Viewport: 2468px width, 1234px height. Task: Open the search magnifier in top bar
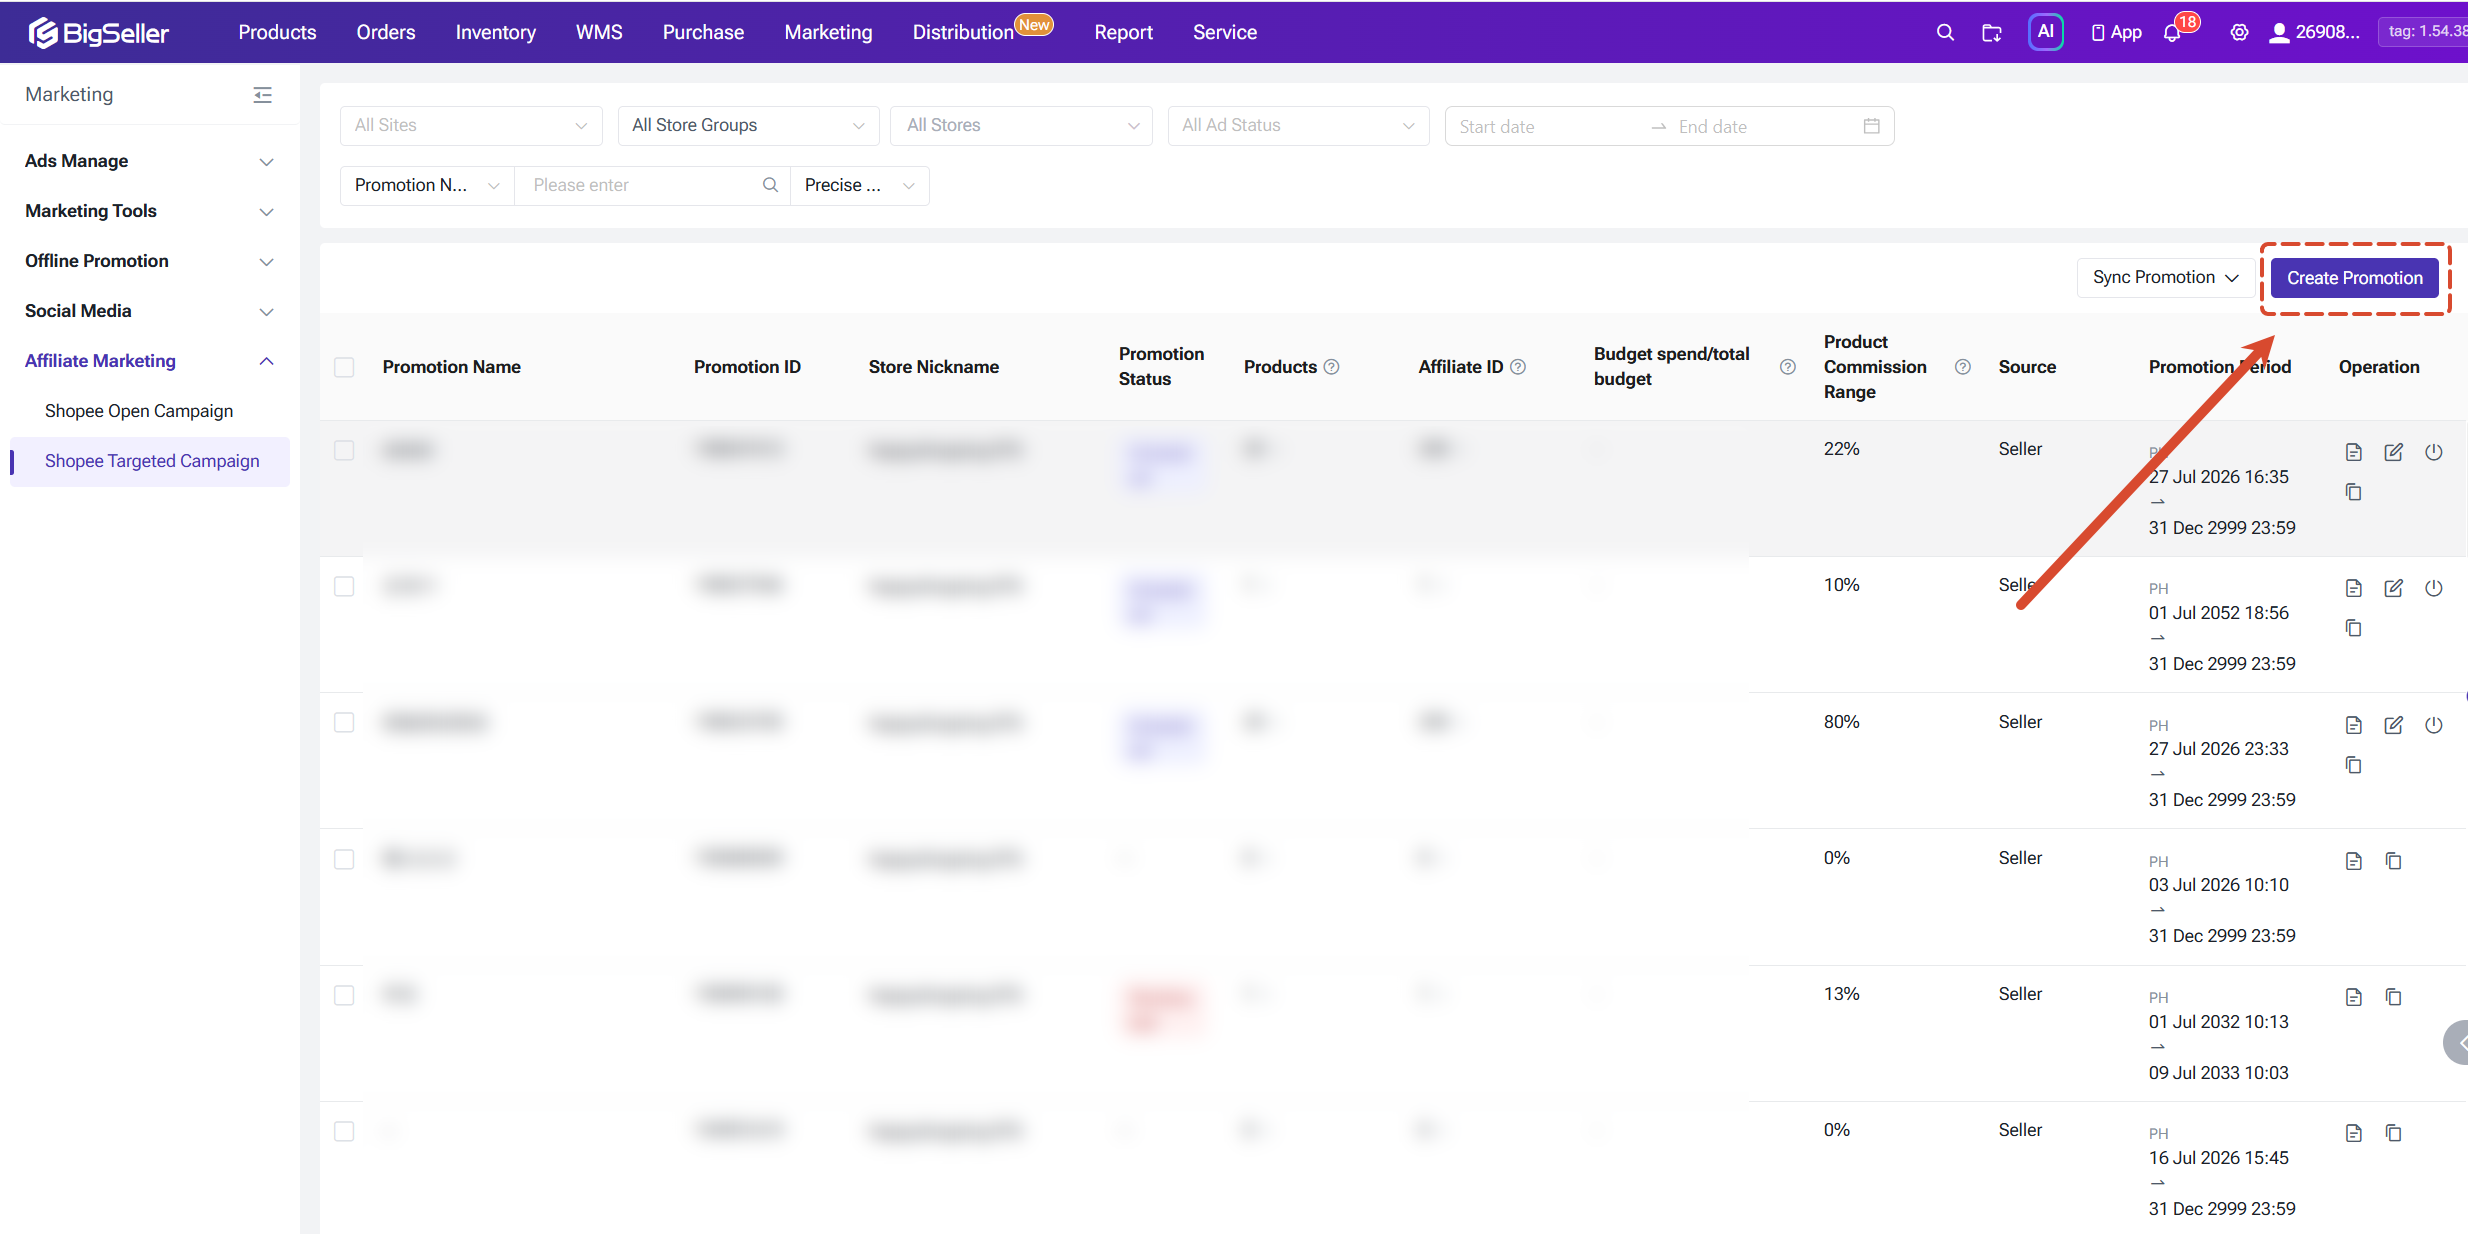coord(1944,32)
